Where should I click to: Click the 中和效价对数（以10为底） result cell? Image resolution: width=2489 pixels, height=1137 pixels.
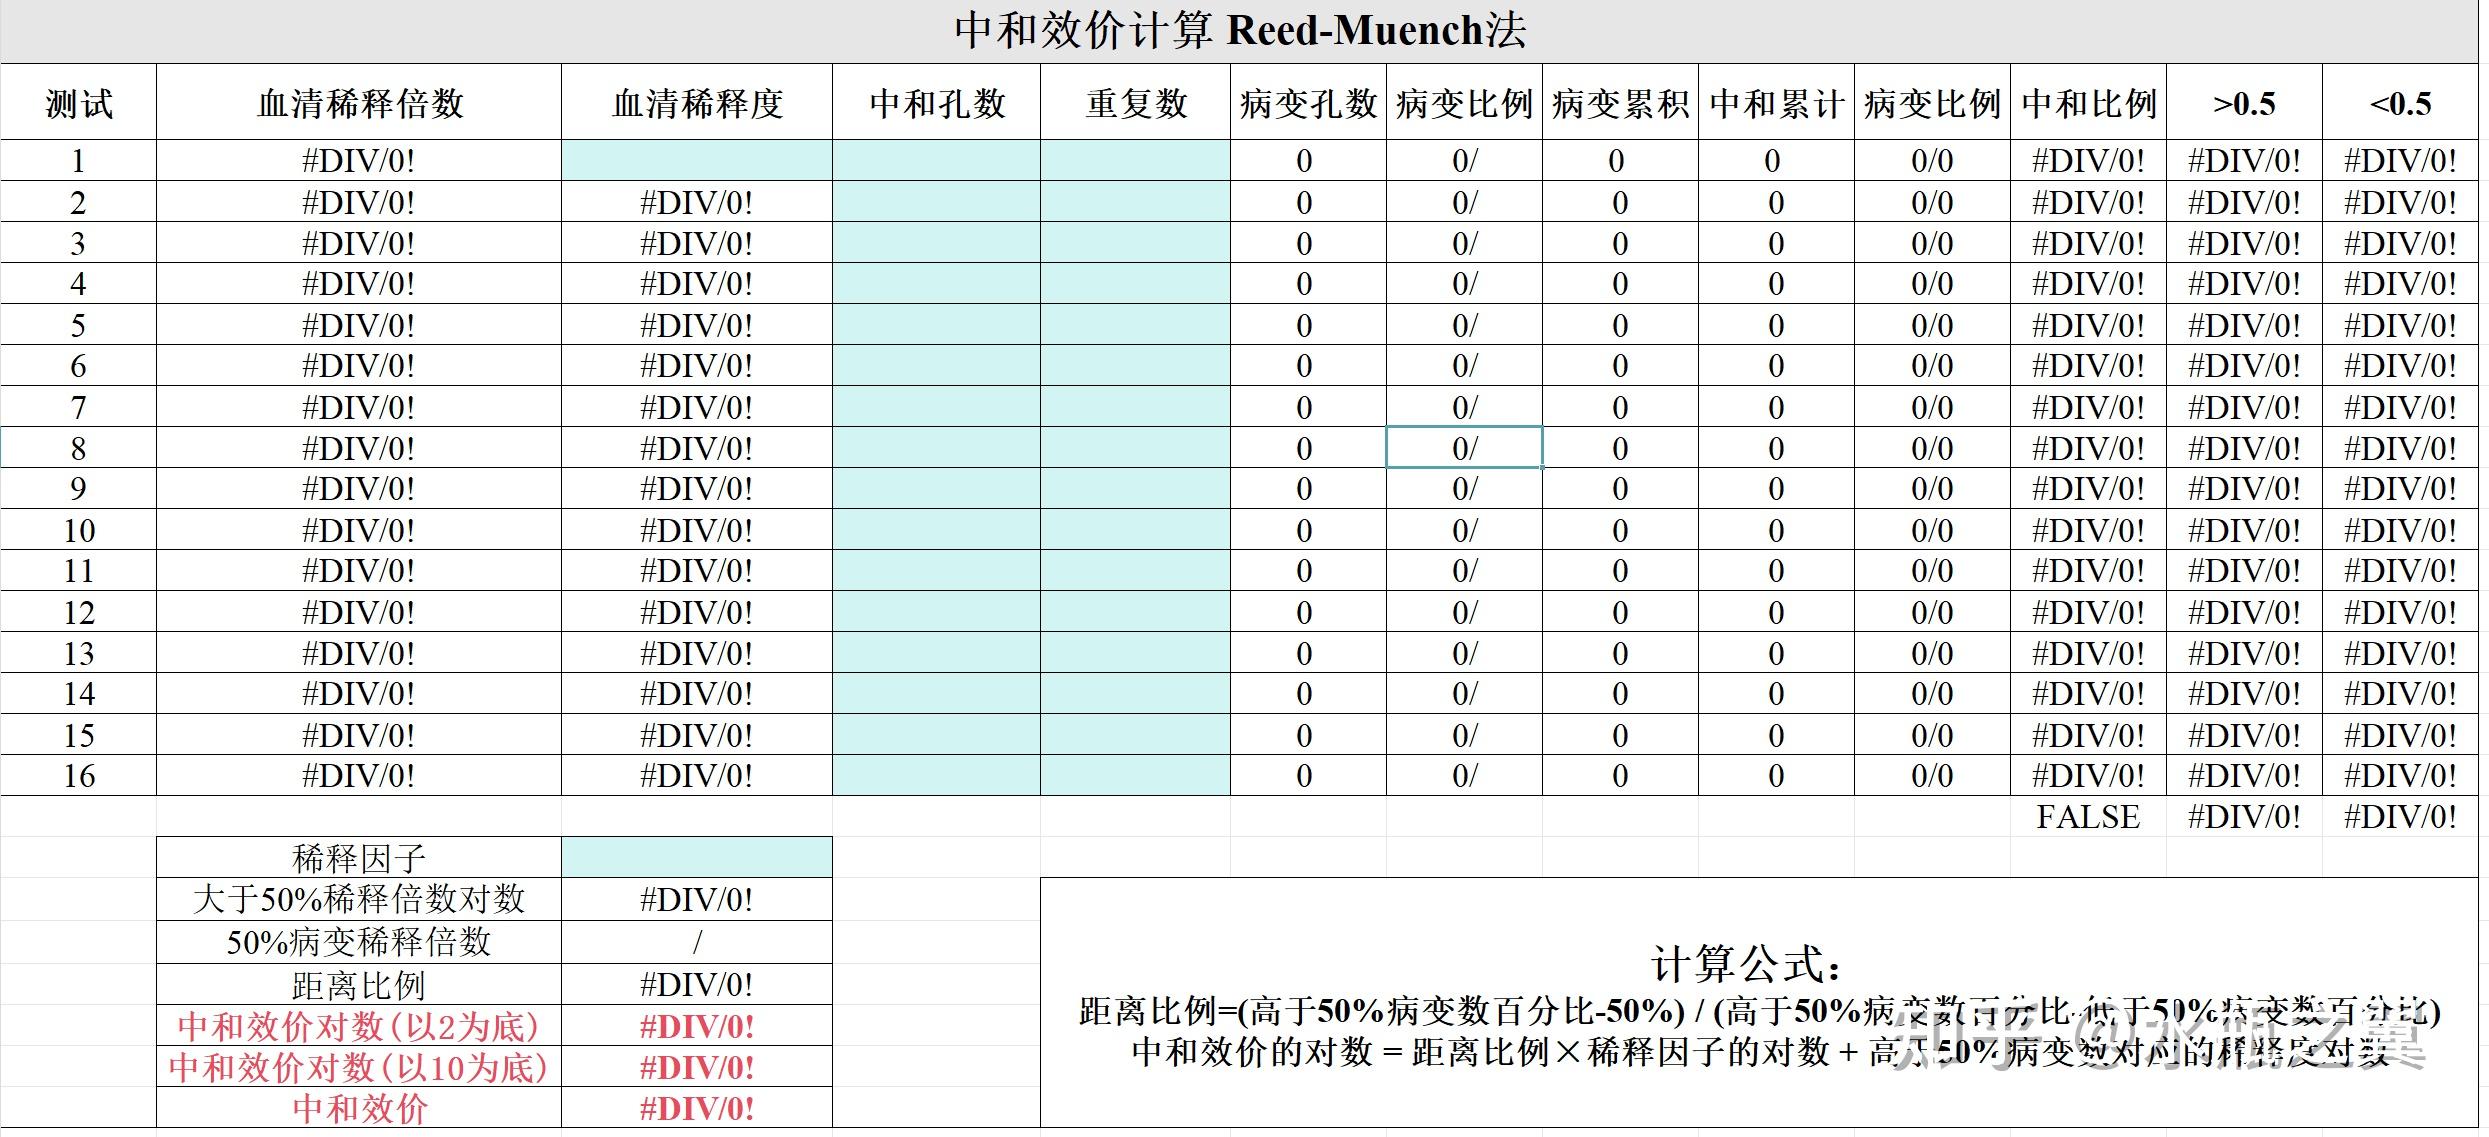pyautogui.click(x=697, y=1066)
